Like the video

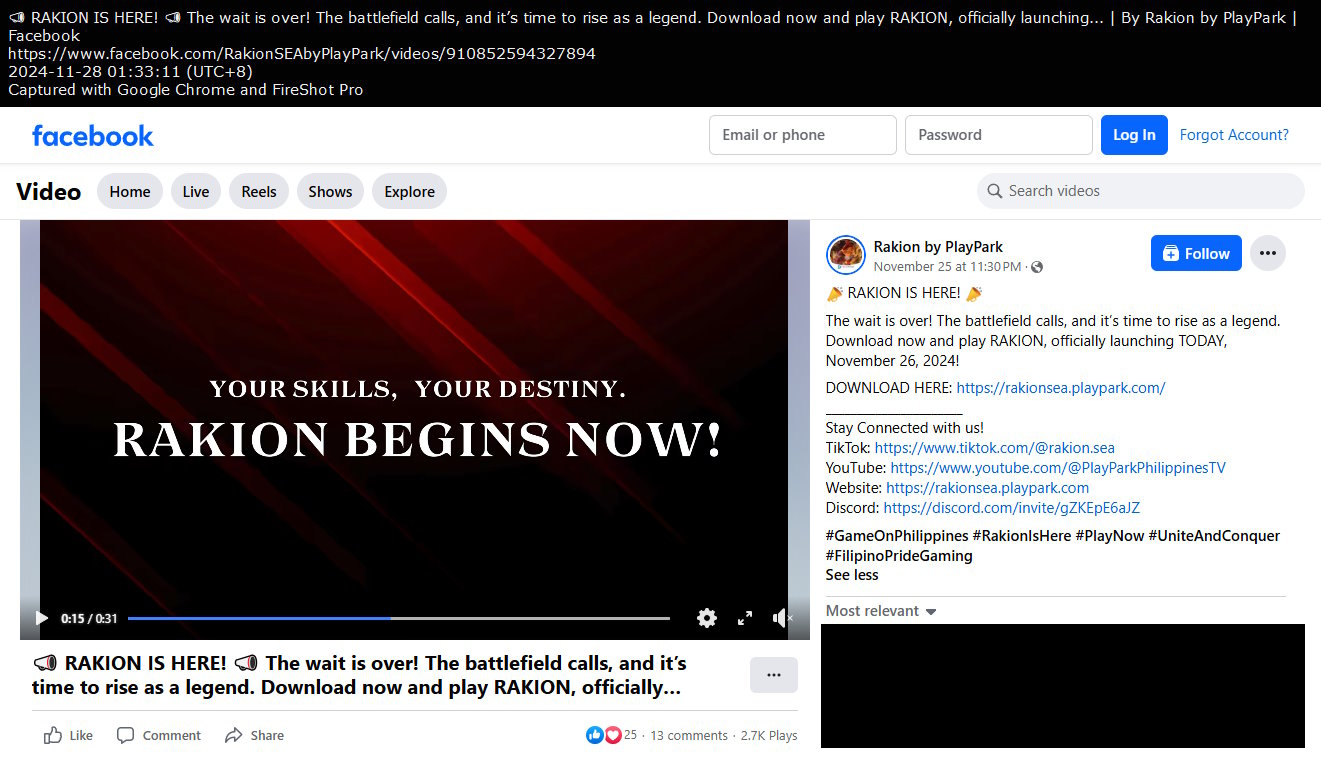coord(68,735)
